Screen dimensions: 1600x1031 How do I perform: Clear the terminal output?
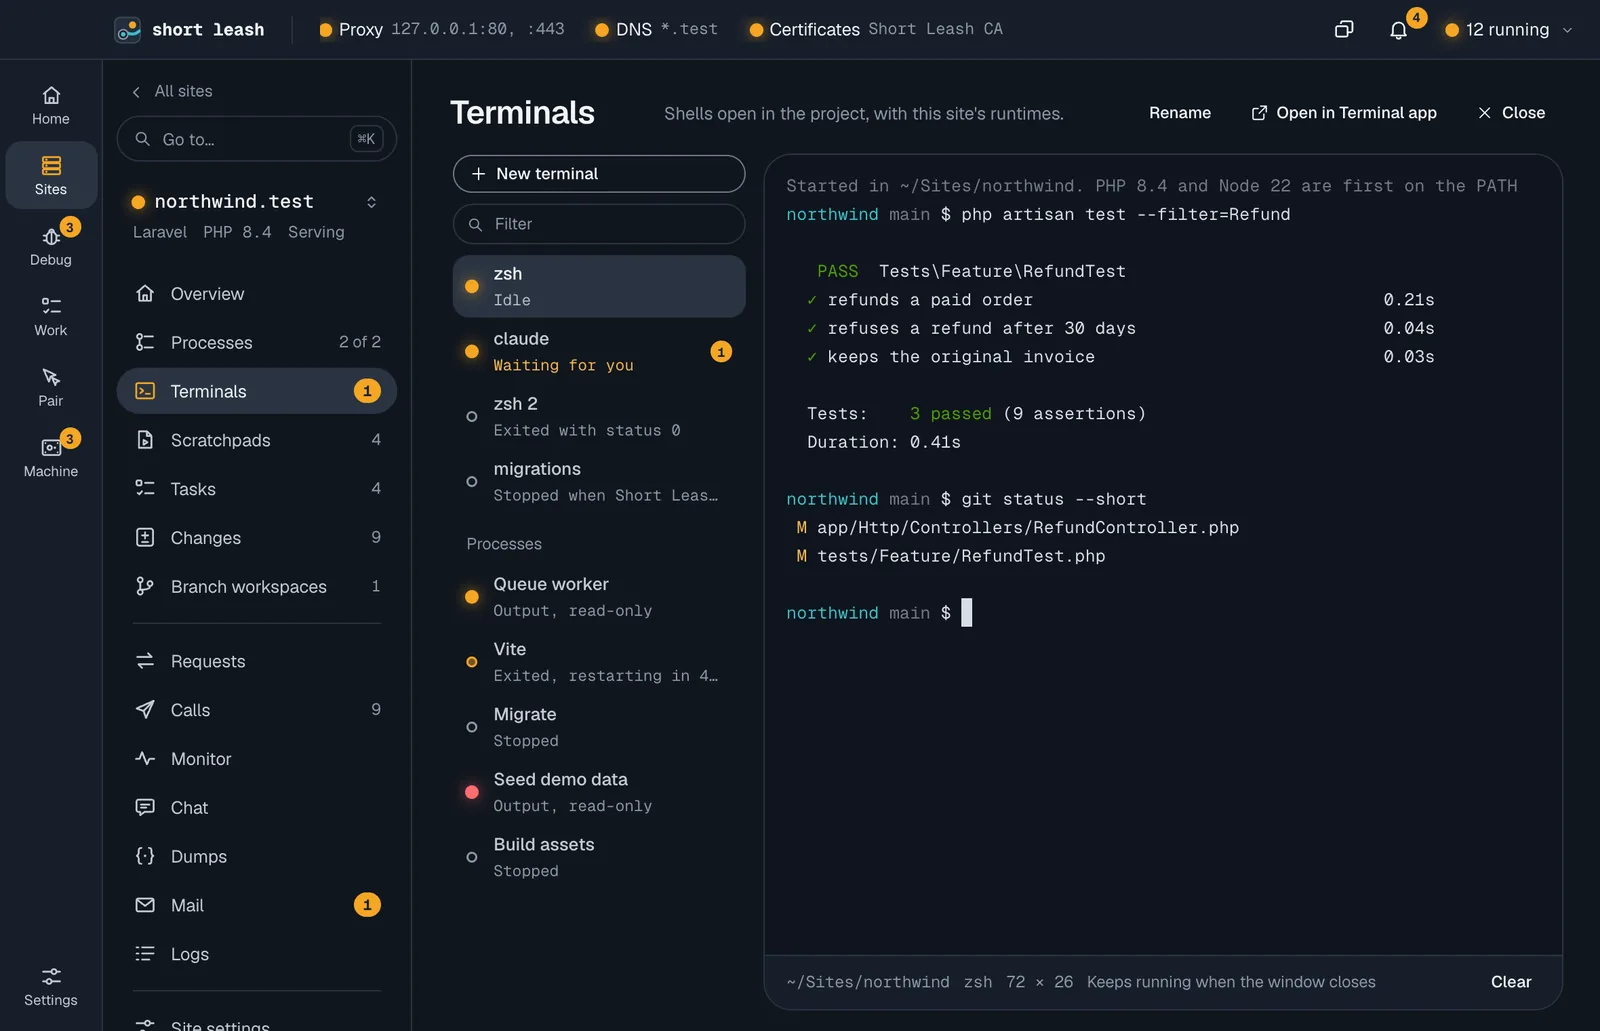(x=1511, y=982)
